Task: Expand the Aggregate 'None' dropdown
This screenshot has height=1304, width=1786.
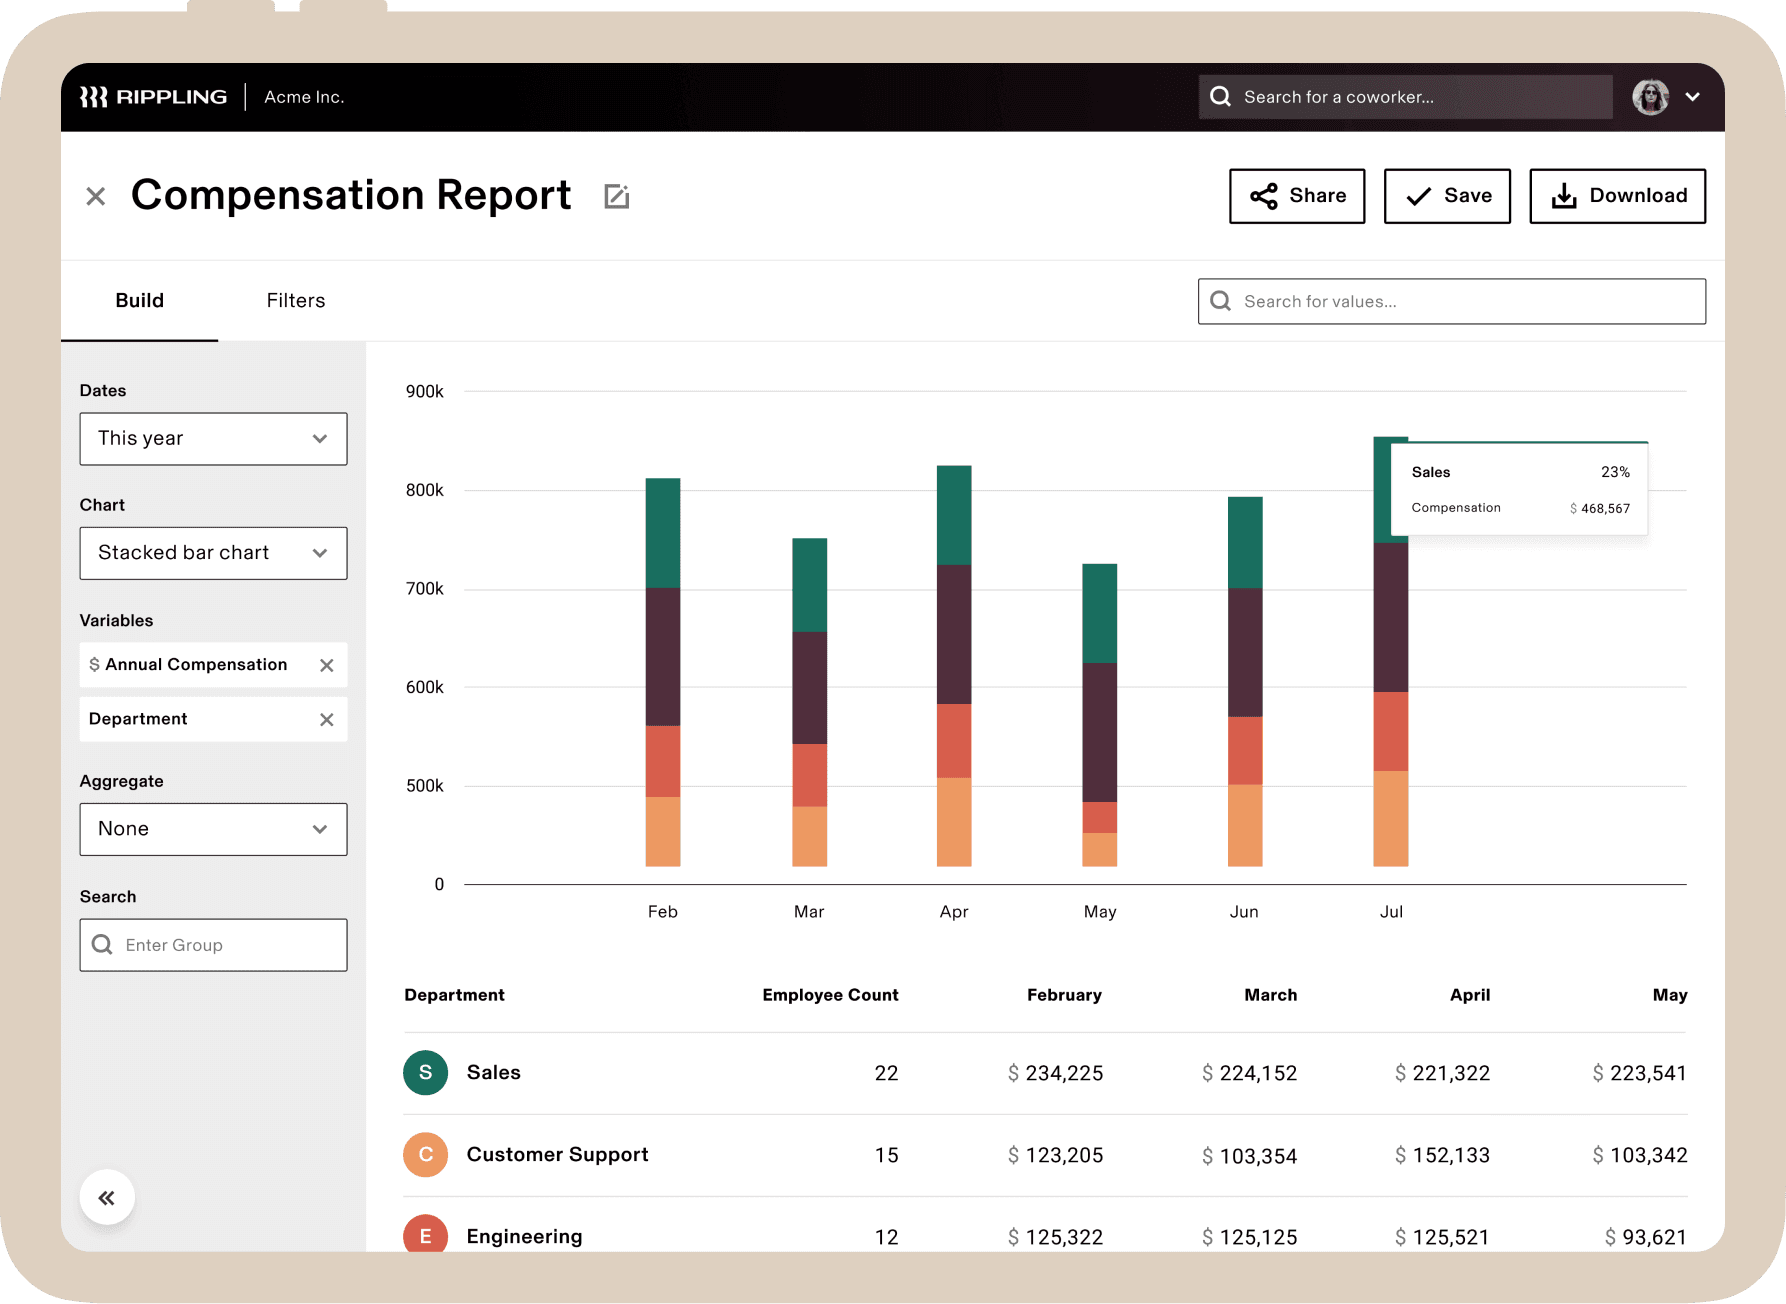Action: pyautogui.click(x=213, y=829)
